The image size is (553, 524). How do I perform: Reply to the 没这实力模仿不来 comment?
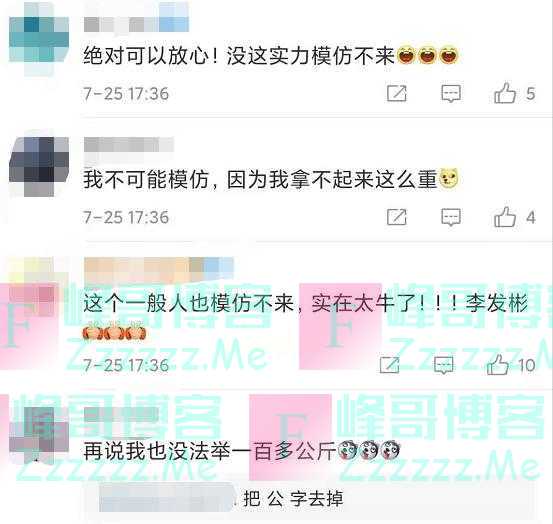coord(451,93)
